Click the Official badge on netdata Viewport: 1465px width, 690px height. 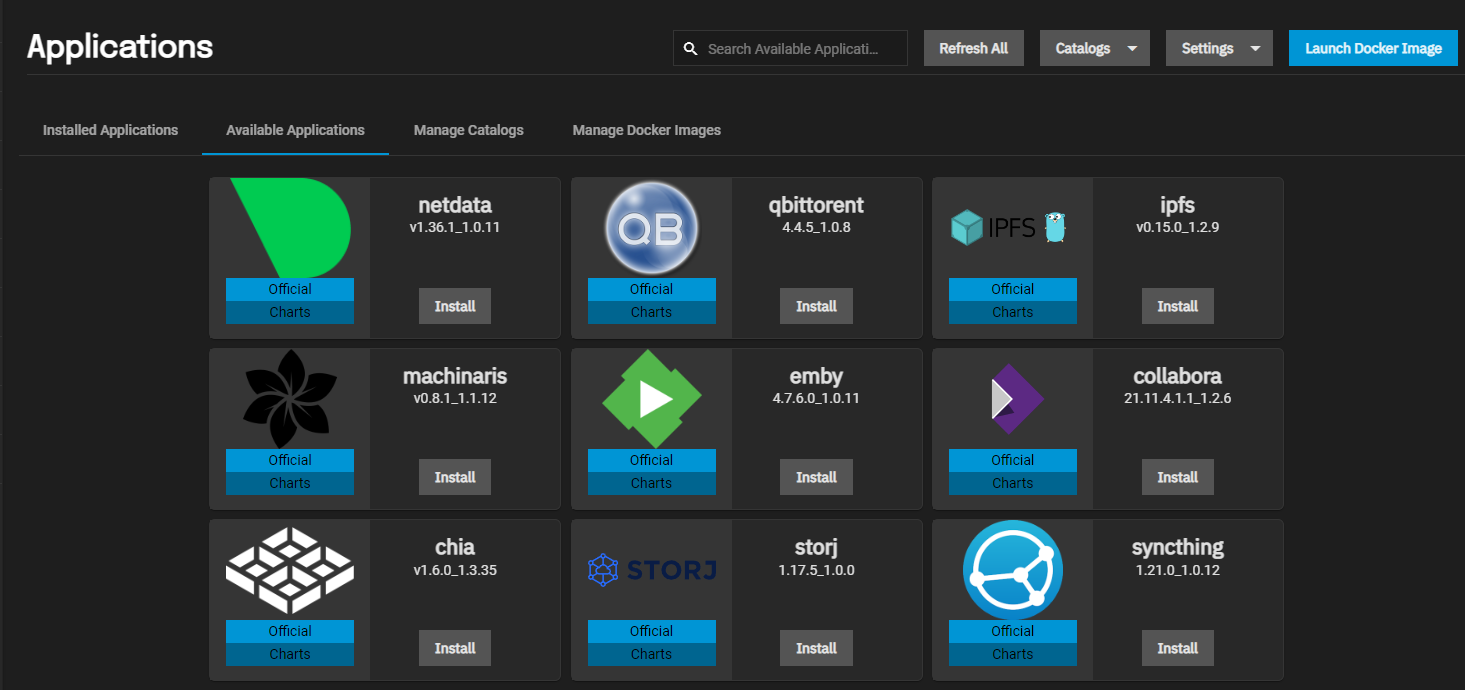(290, 289)
